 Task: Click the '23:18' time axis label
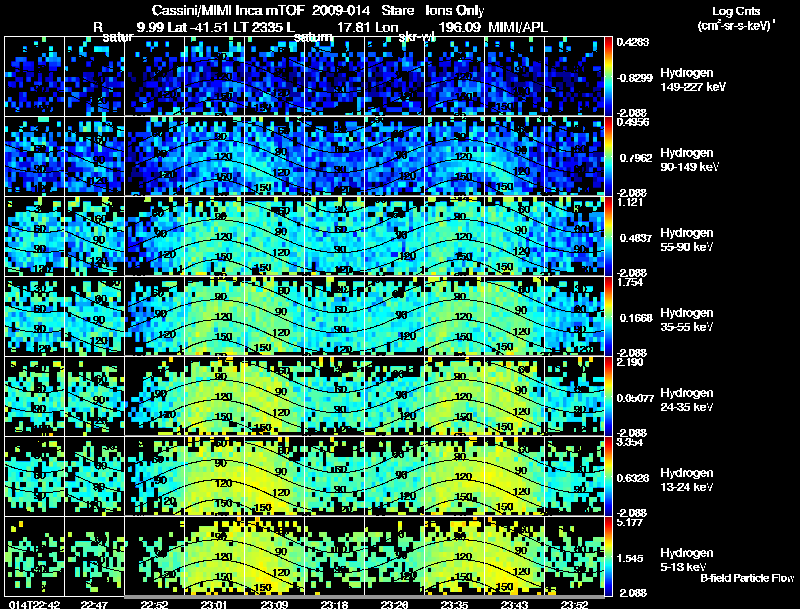(334, 604)
